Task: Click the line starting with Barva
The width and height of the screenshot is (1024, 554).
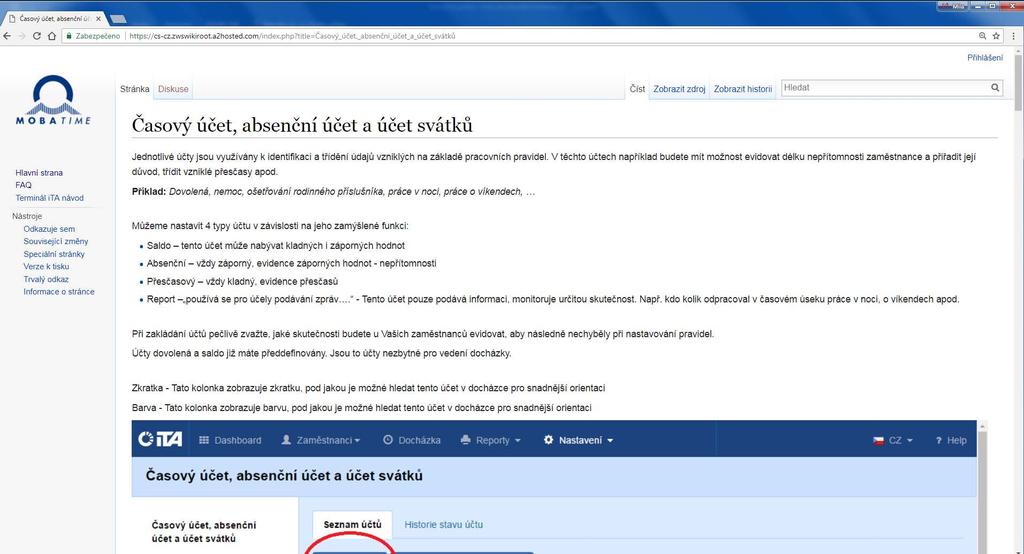Action: (x=362, y=408)
